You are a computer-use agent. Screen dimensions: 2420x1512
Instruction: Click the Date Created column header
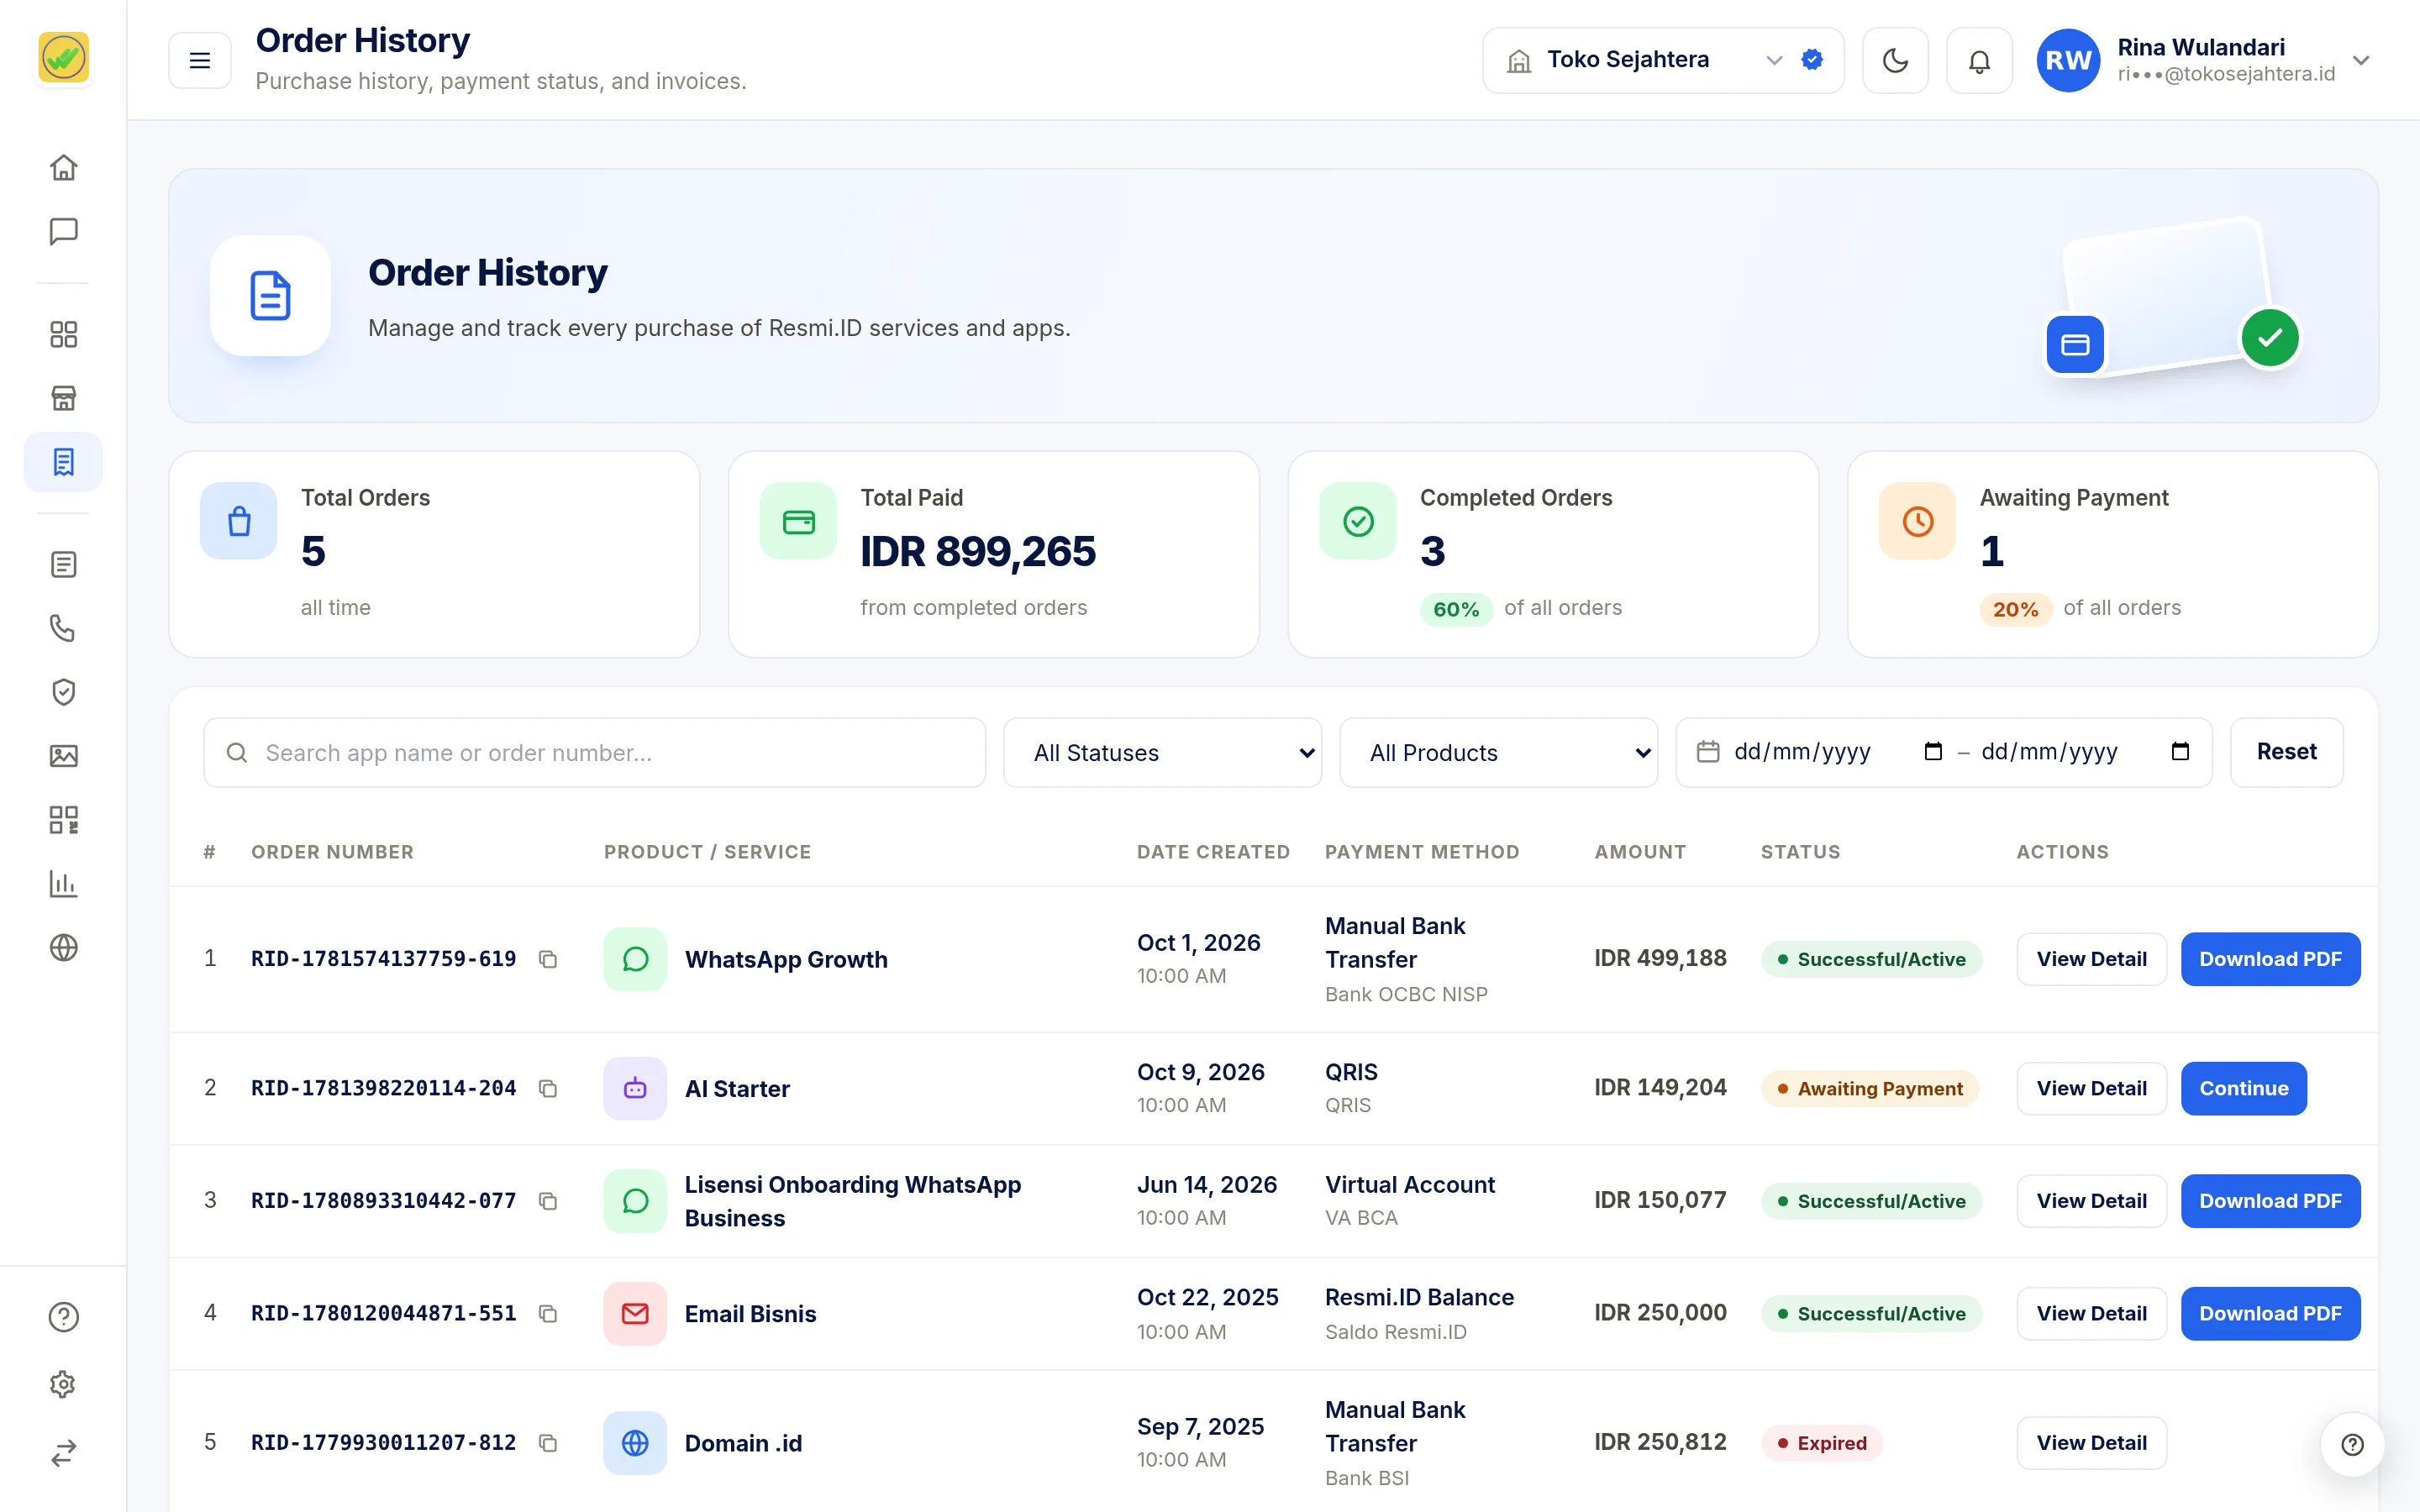tap(1213, 852)
